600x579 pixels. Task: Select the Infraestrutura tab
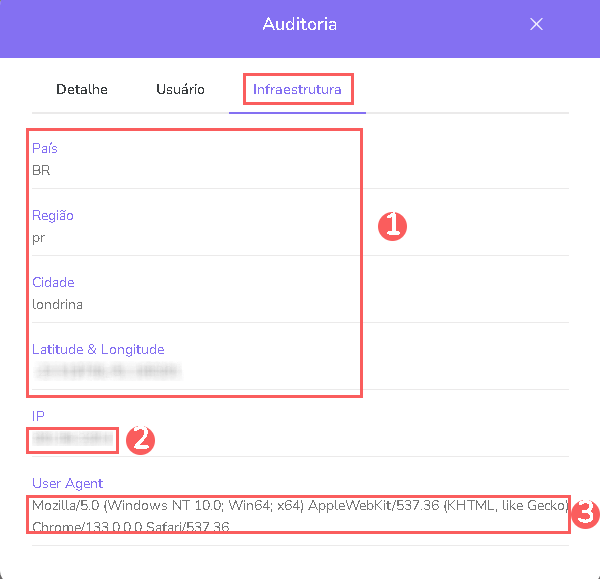coord(297,89)
